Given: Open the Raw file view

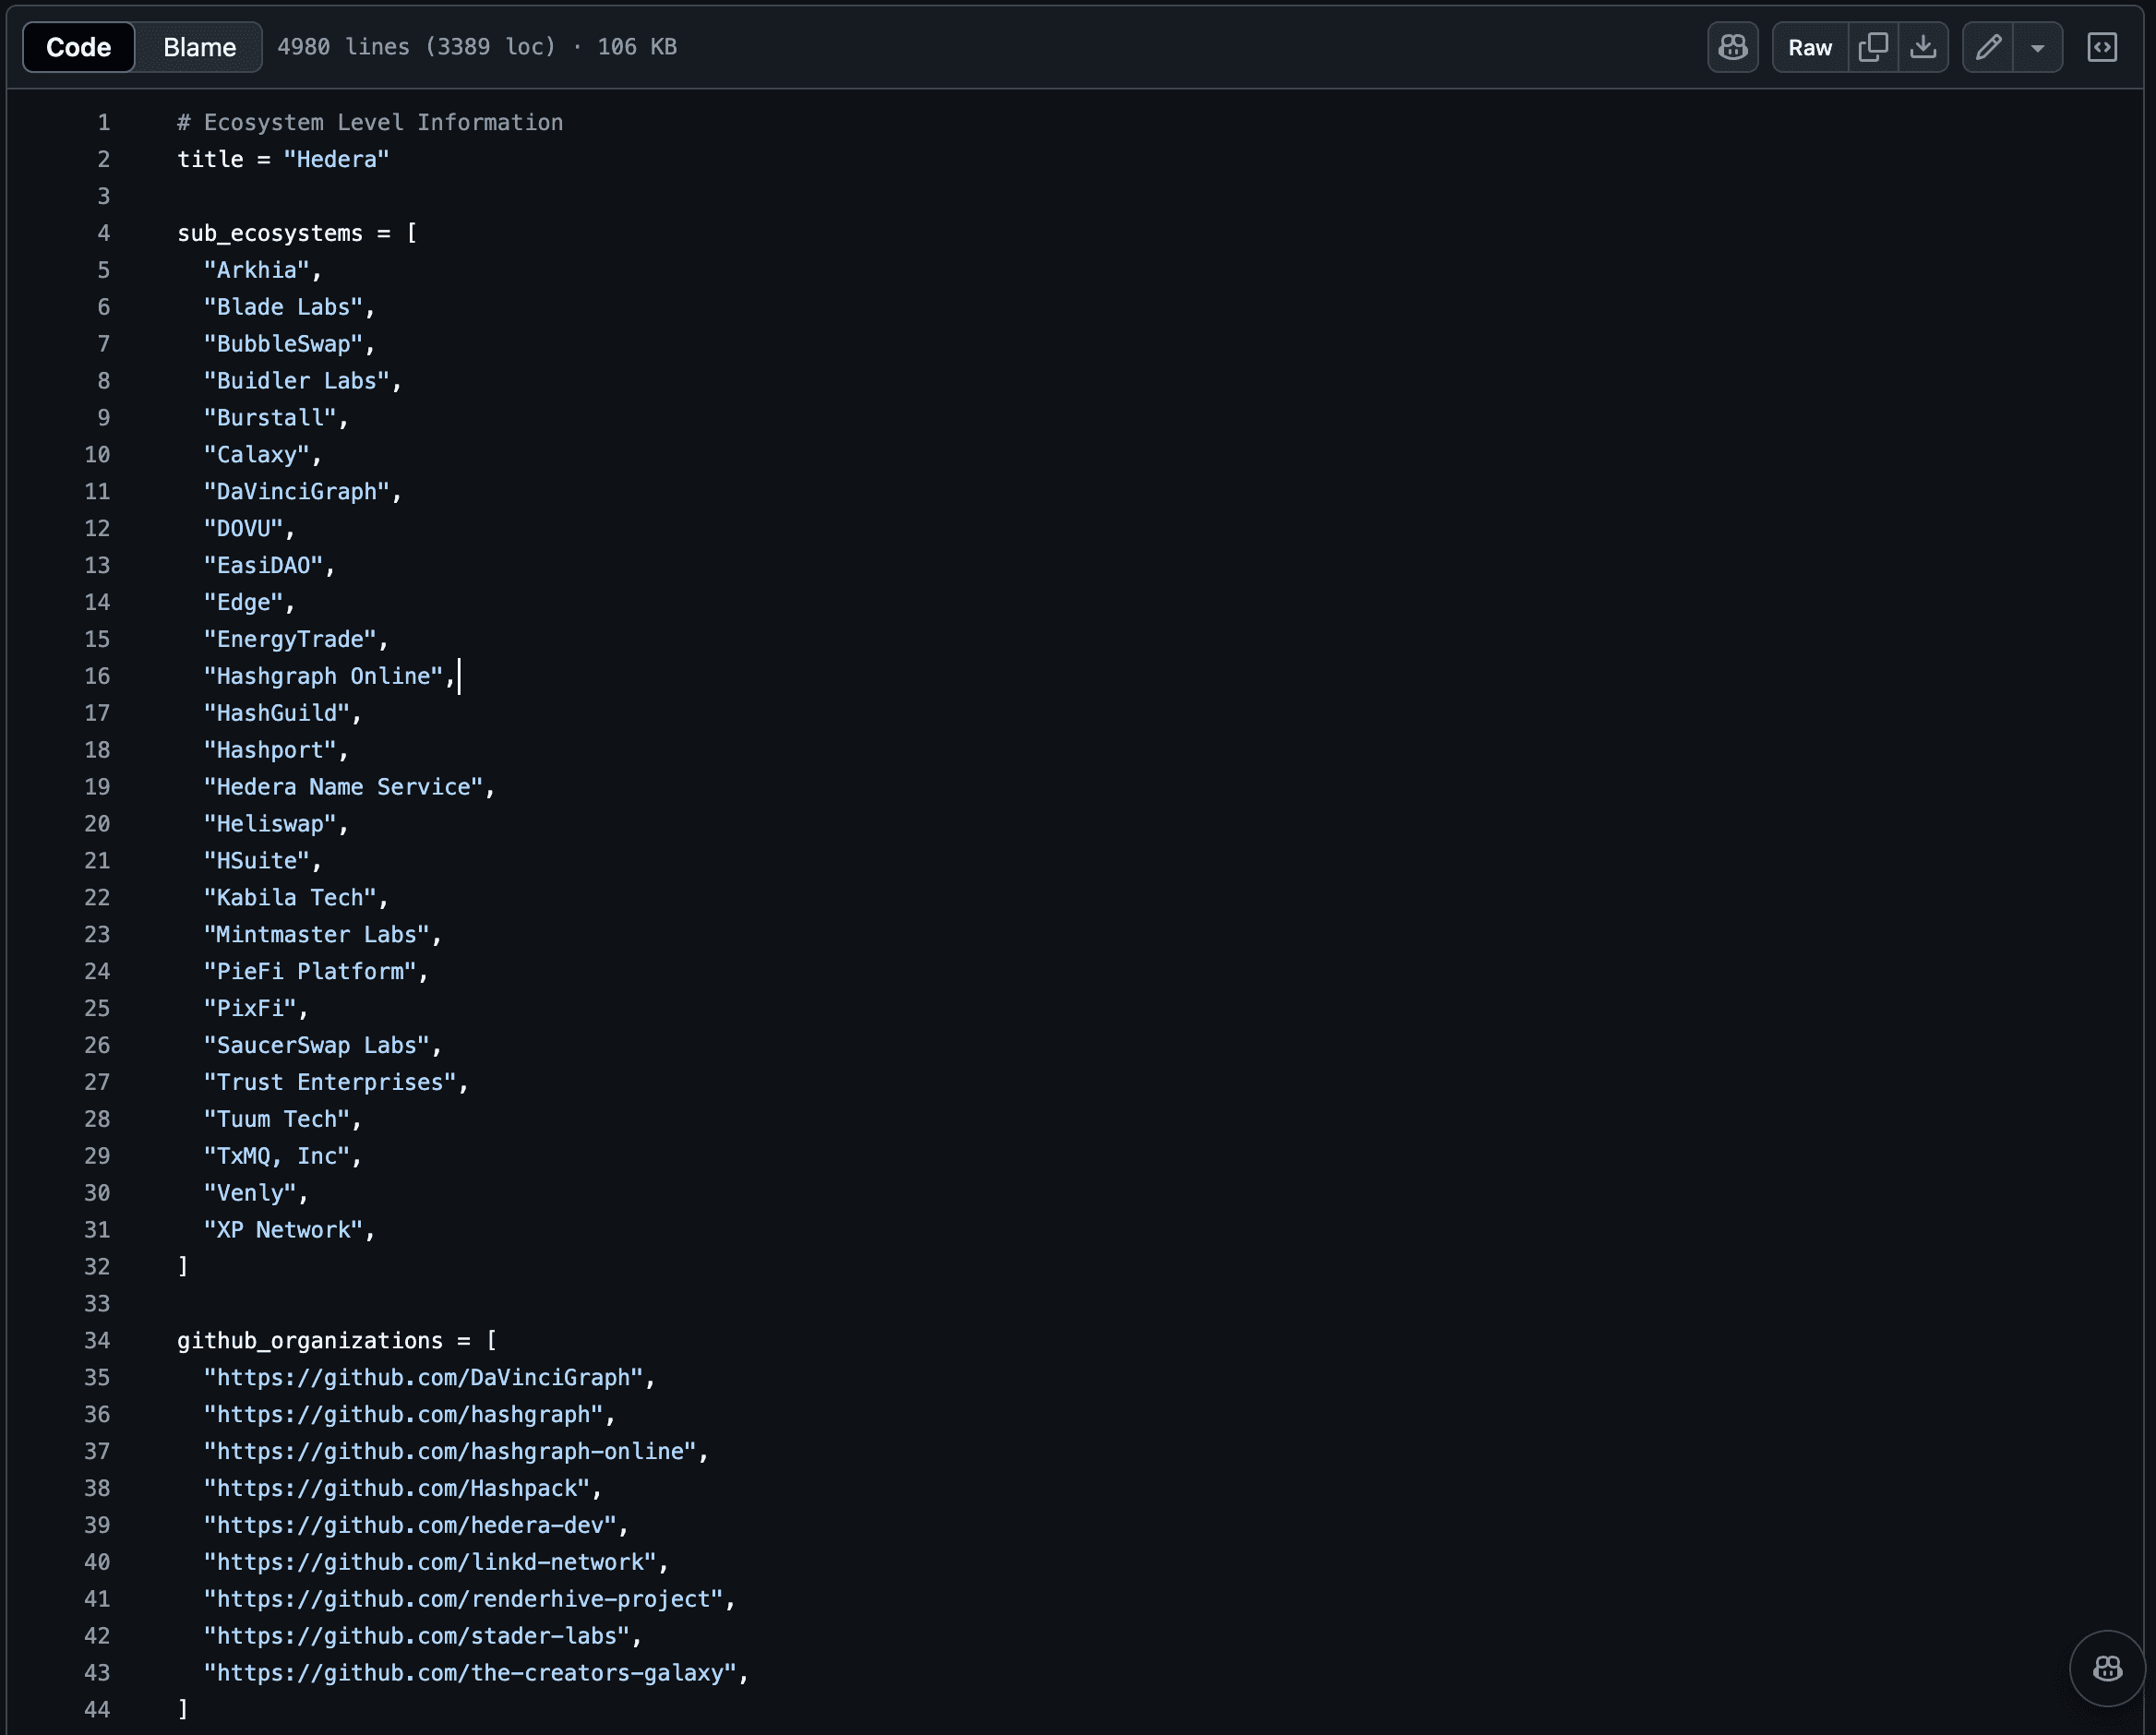Looking at the screenshot, I should pos(1809,47).
